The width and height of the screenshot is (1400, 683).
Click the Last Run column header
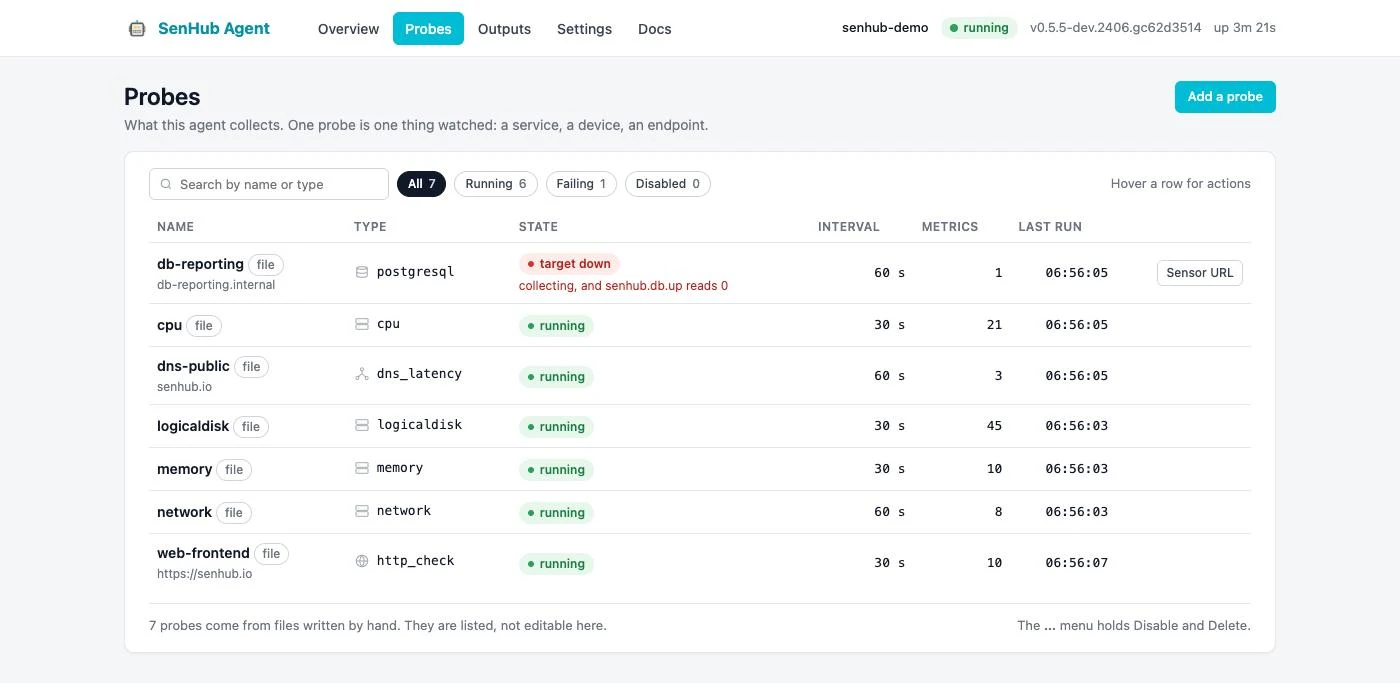pos(1050,227)
